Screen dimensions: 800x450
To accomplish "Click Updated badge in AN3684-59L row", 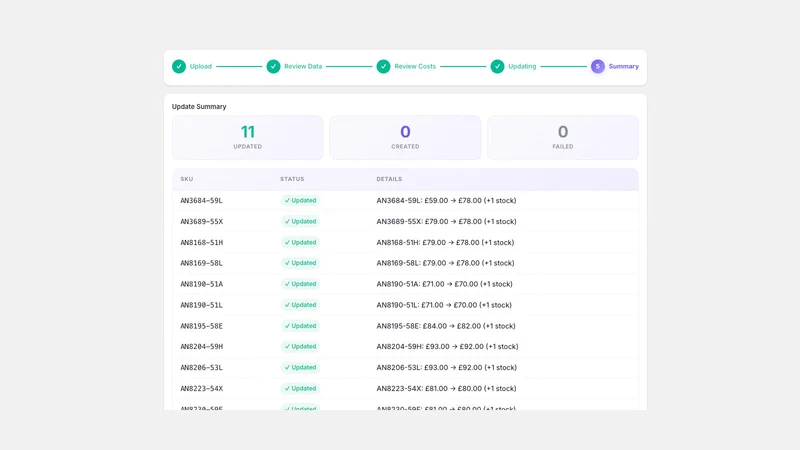I will pyautogui.click(x=300, y=201).
